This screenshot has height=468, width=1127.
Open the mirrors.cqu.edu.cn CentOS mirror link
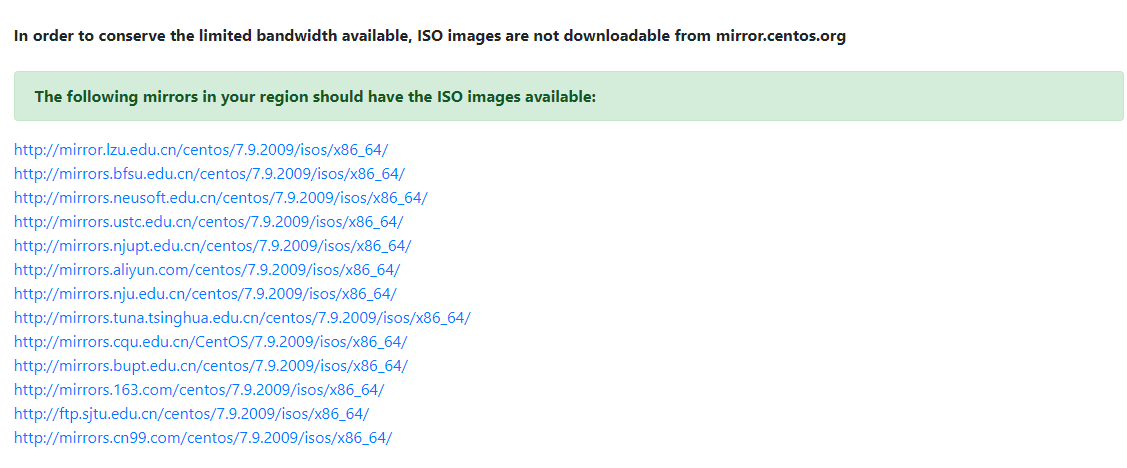point(211,341)
